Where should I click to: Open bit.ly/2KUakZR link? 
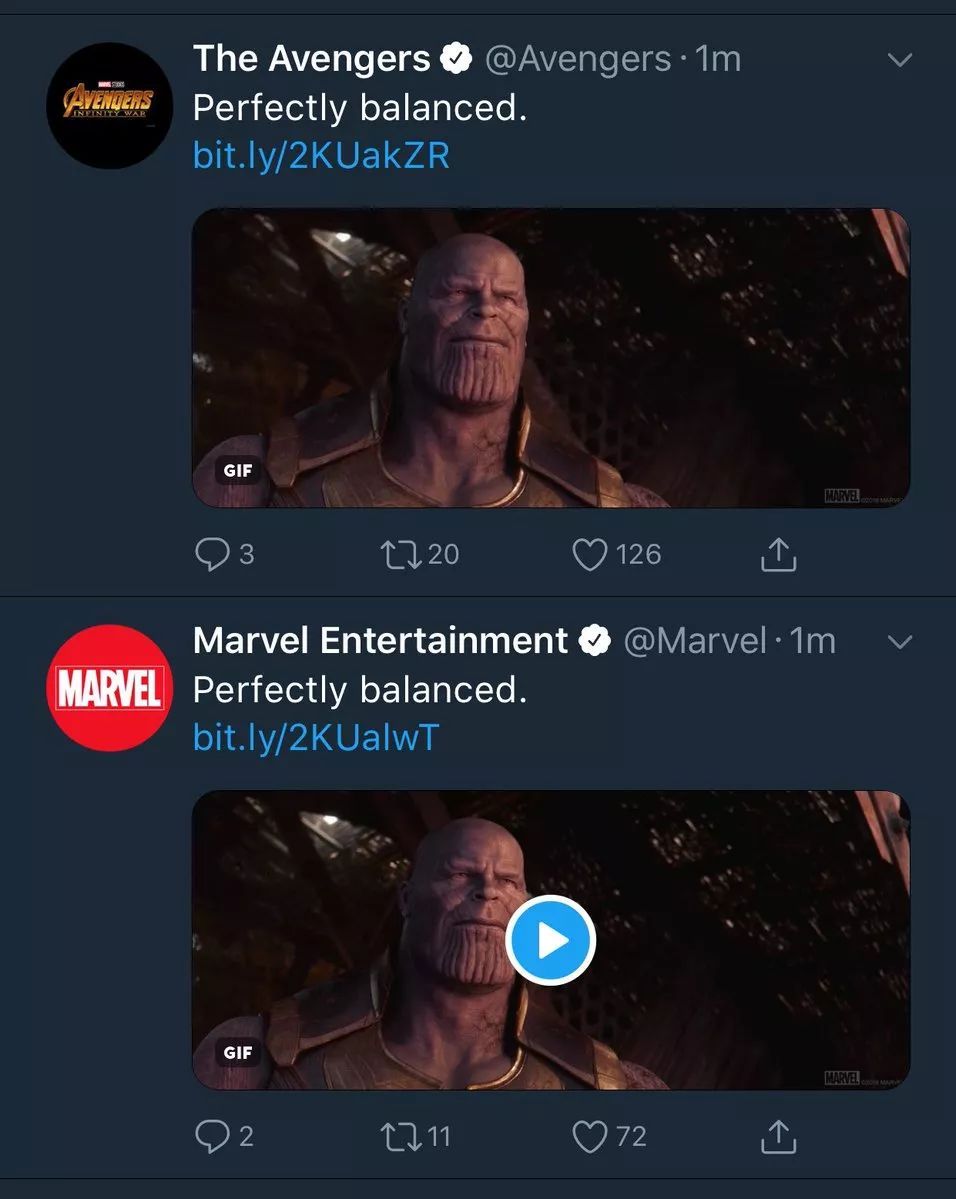pos(321,155)
